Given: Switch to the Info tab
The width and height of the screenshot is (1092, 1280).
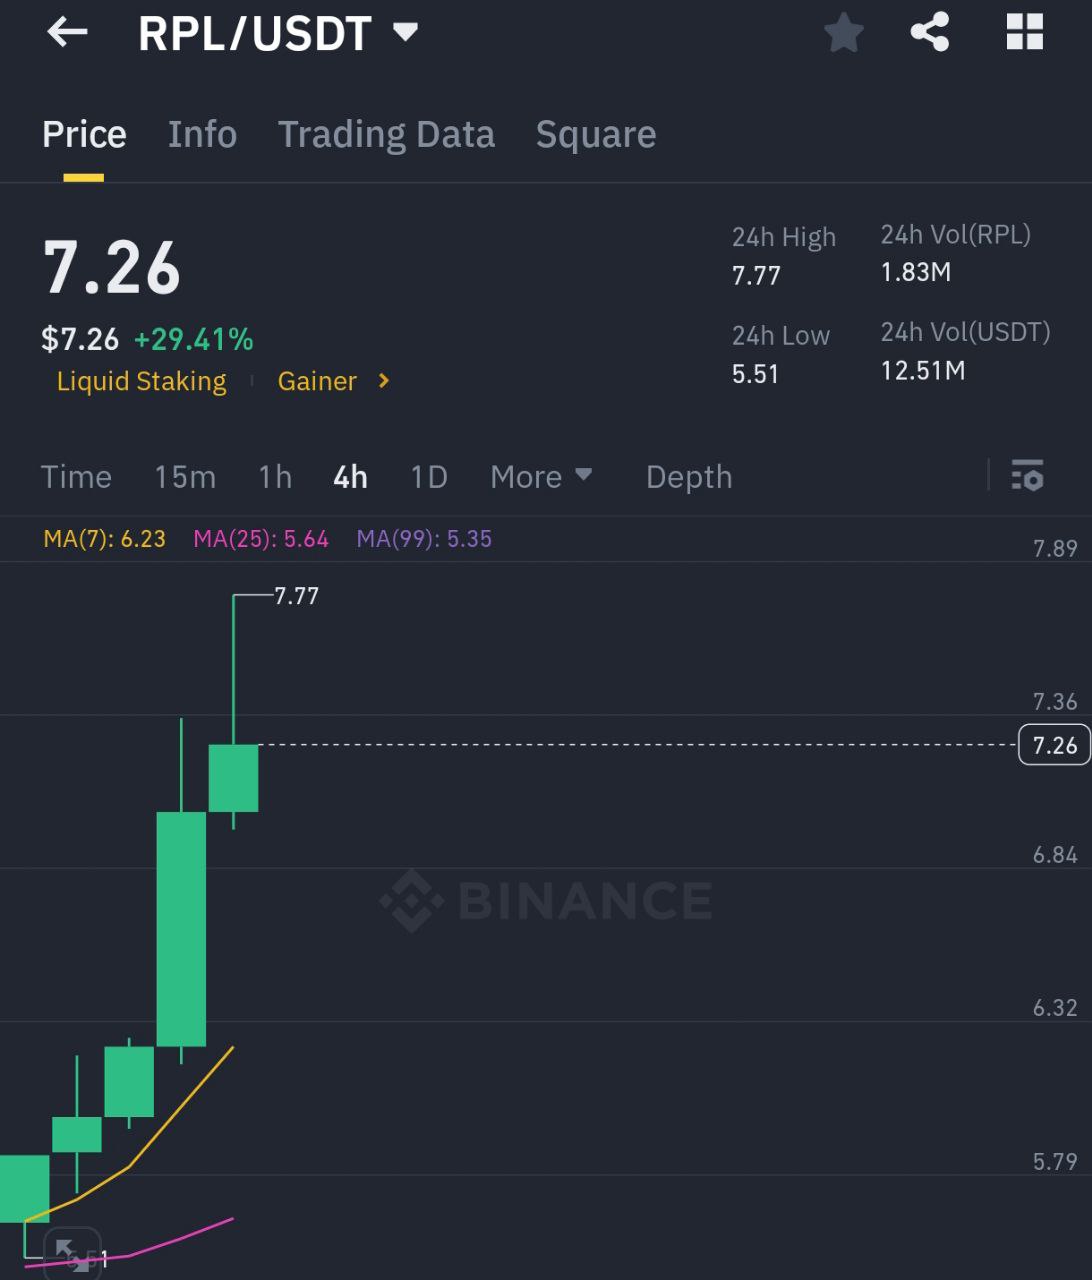Looking at the screenshot, I should (x=202, y=135).
